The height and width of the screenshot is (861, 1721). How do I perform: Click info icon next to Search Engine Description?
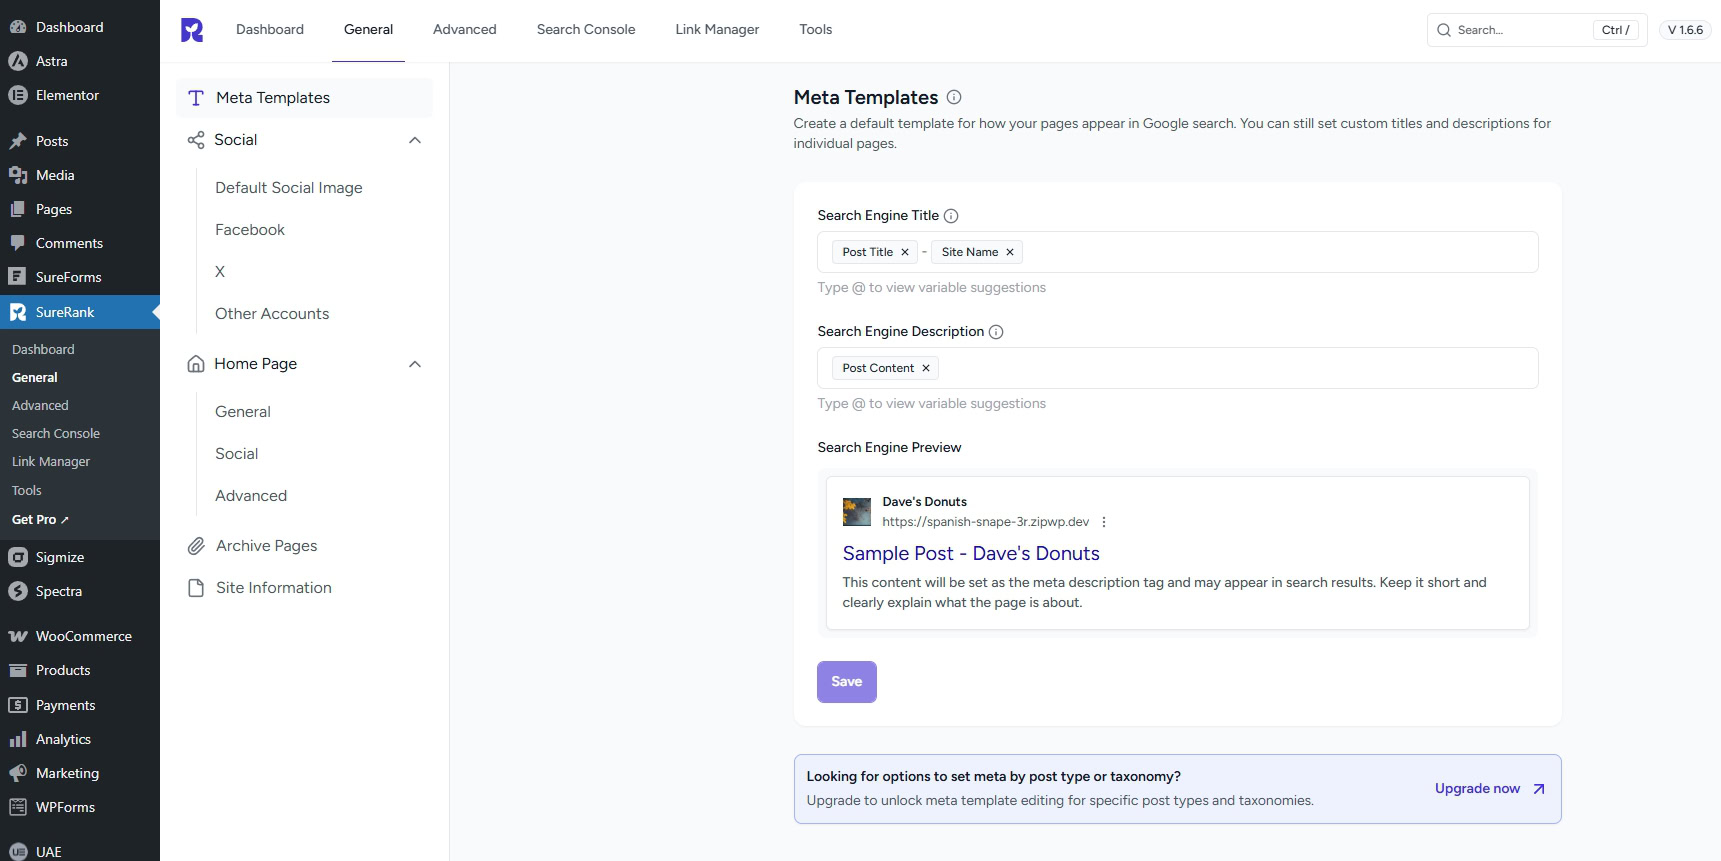[996, 332]
